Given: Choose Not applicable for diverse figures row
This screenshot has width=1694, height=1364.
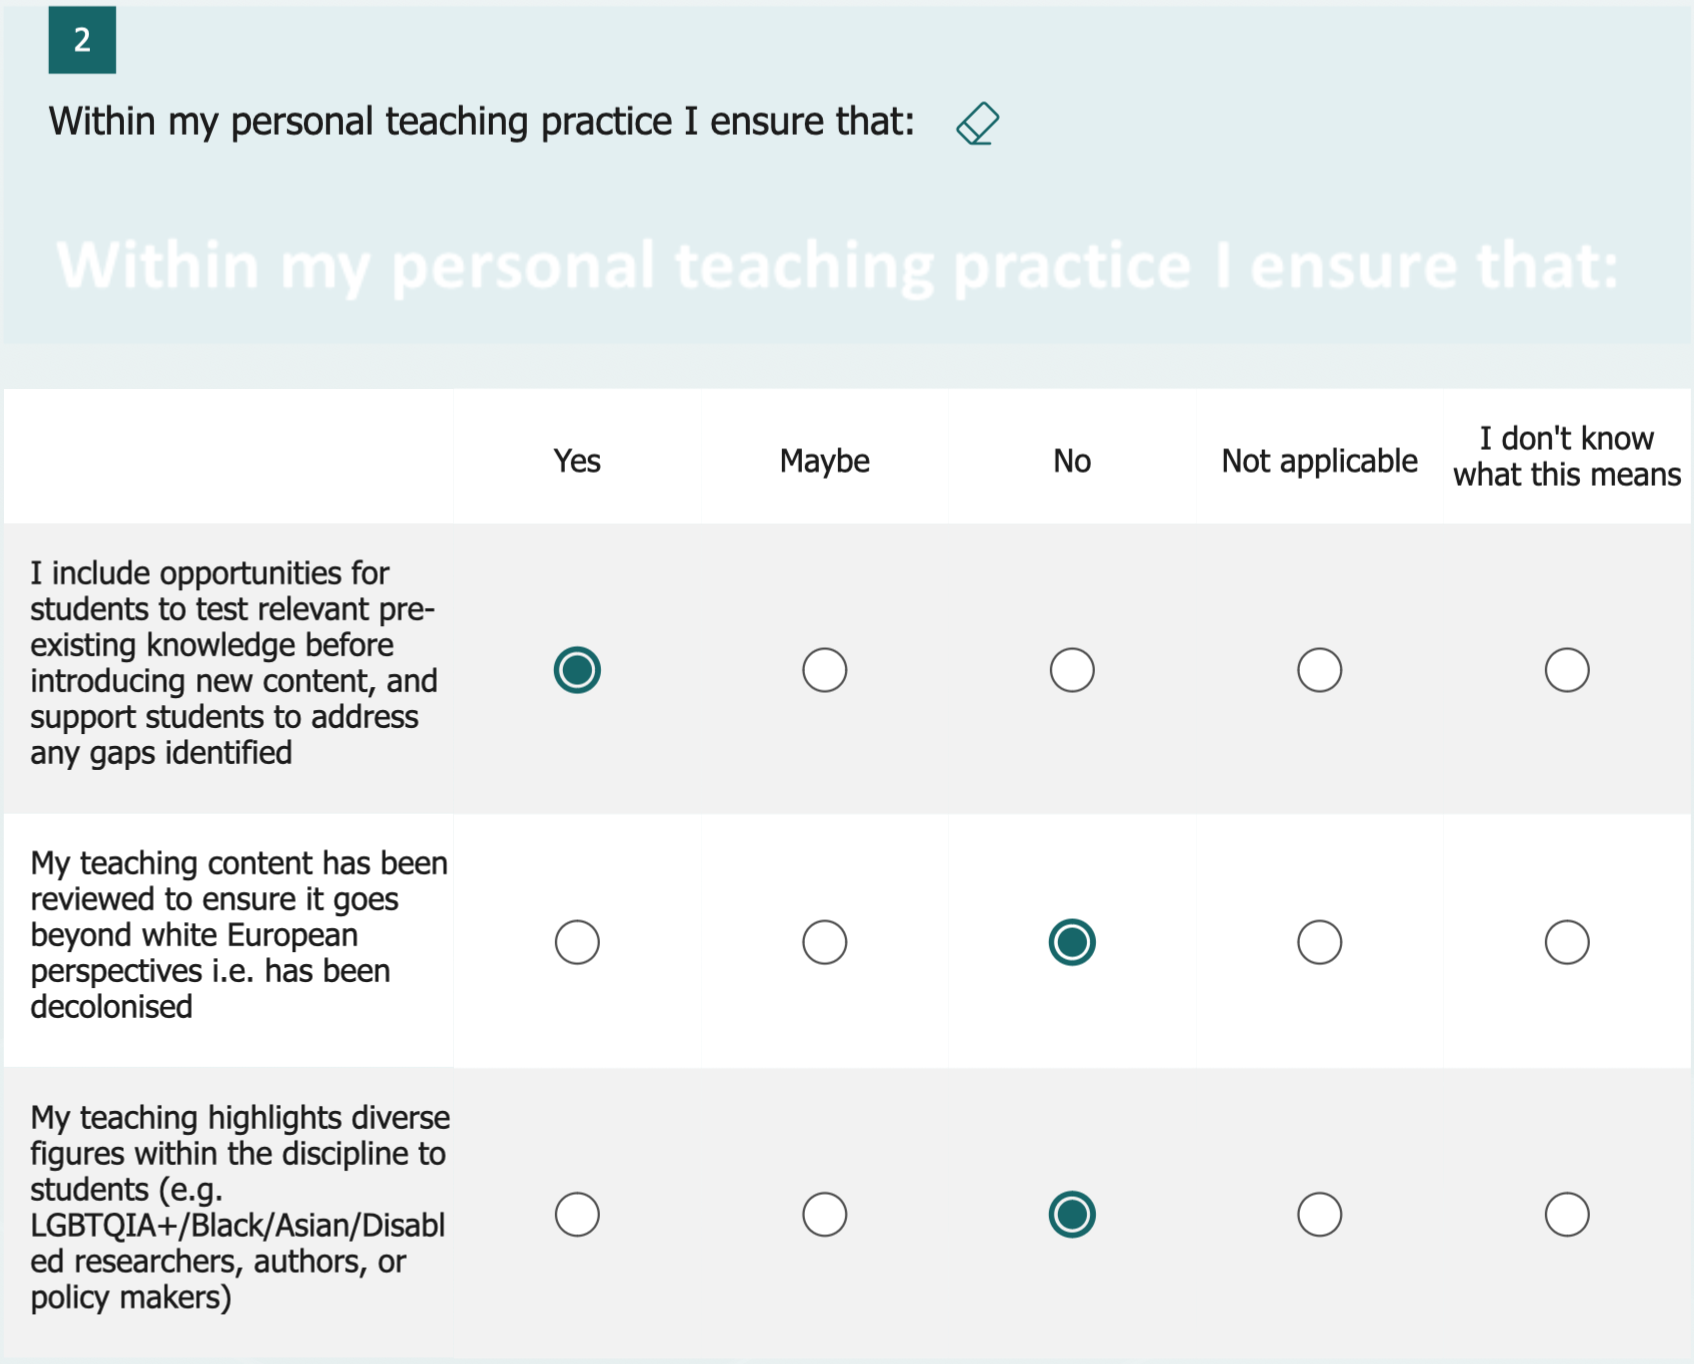Looking at the screenshot, I should 1319,1215.
